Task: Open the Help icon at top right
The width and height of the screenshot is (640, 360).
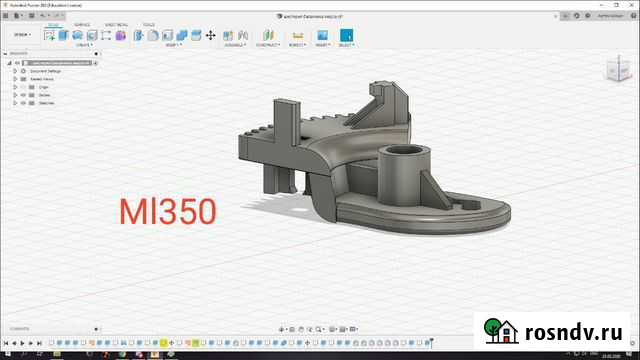Action: pyautogui.click(x=633, y=16)
